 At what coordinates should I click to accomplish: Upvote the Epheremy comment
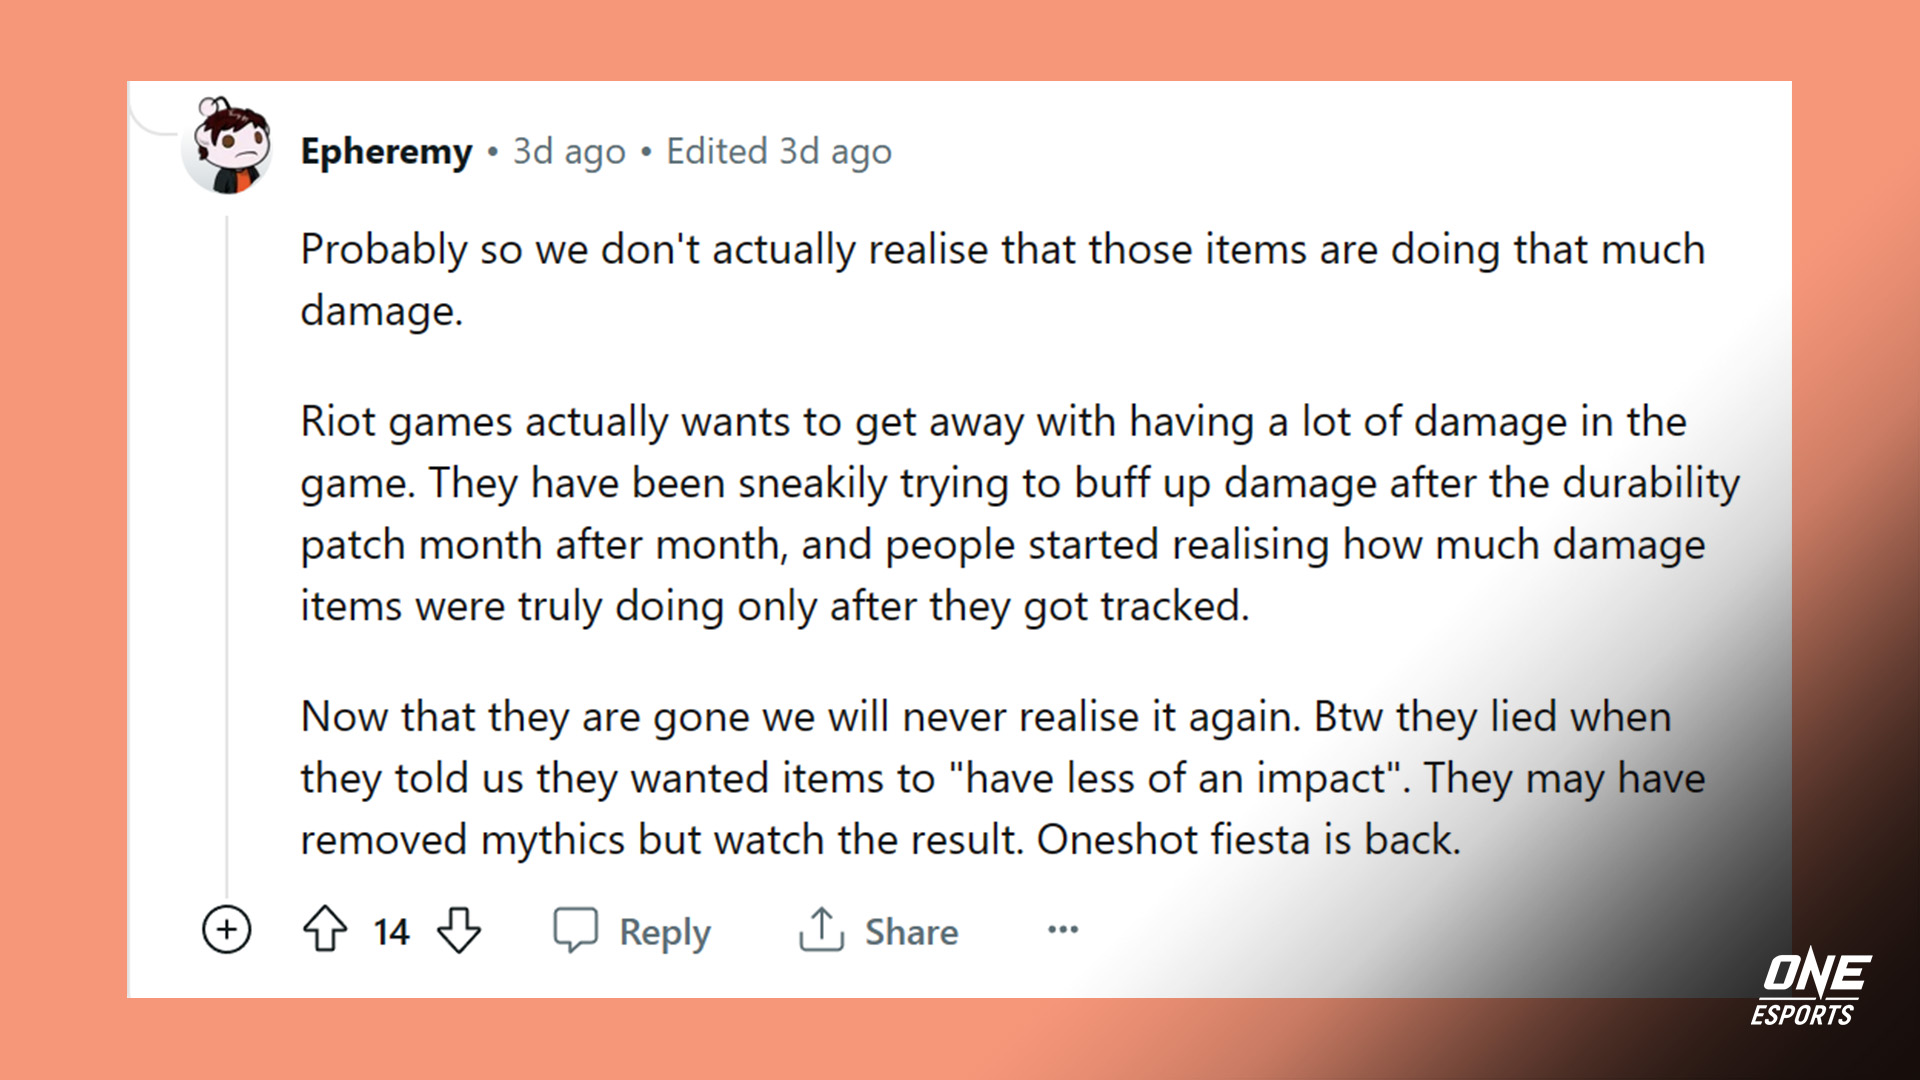coord(325,929)
